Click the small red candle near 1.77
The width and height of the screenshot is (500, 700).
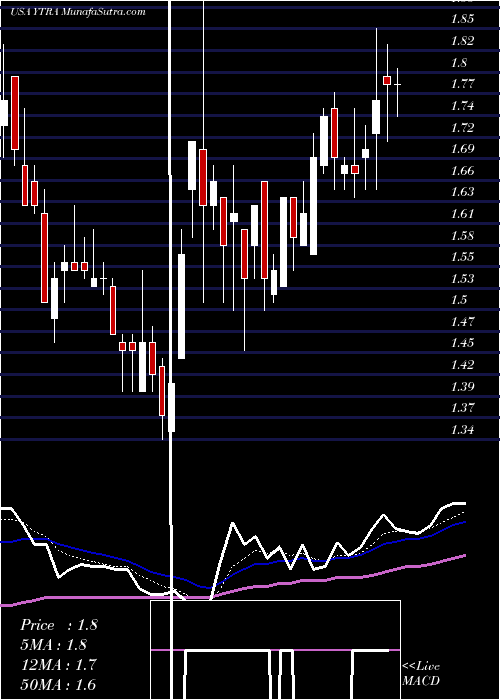387,80
